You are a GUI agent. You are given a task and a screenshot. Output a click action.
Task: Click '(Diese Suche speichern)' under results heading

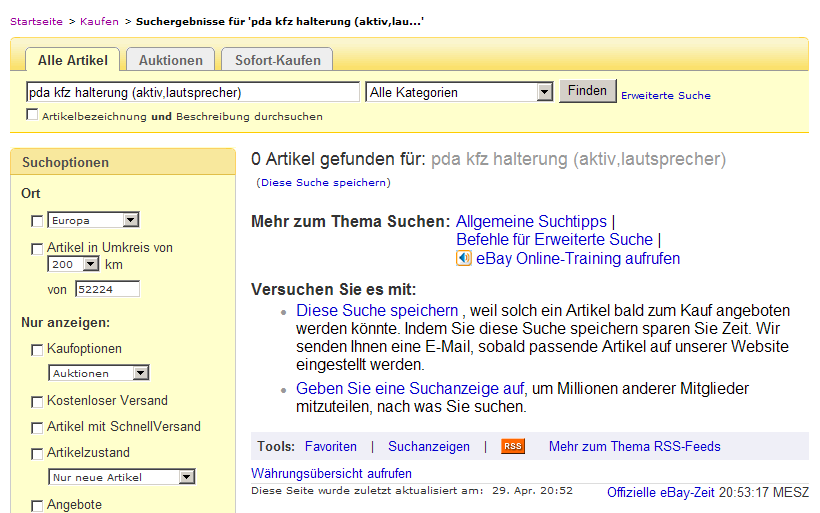click(x=323, y=183)
